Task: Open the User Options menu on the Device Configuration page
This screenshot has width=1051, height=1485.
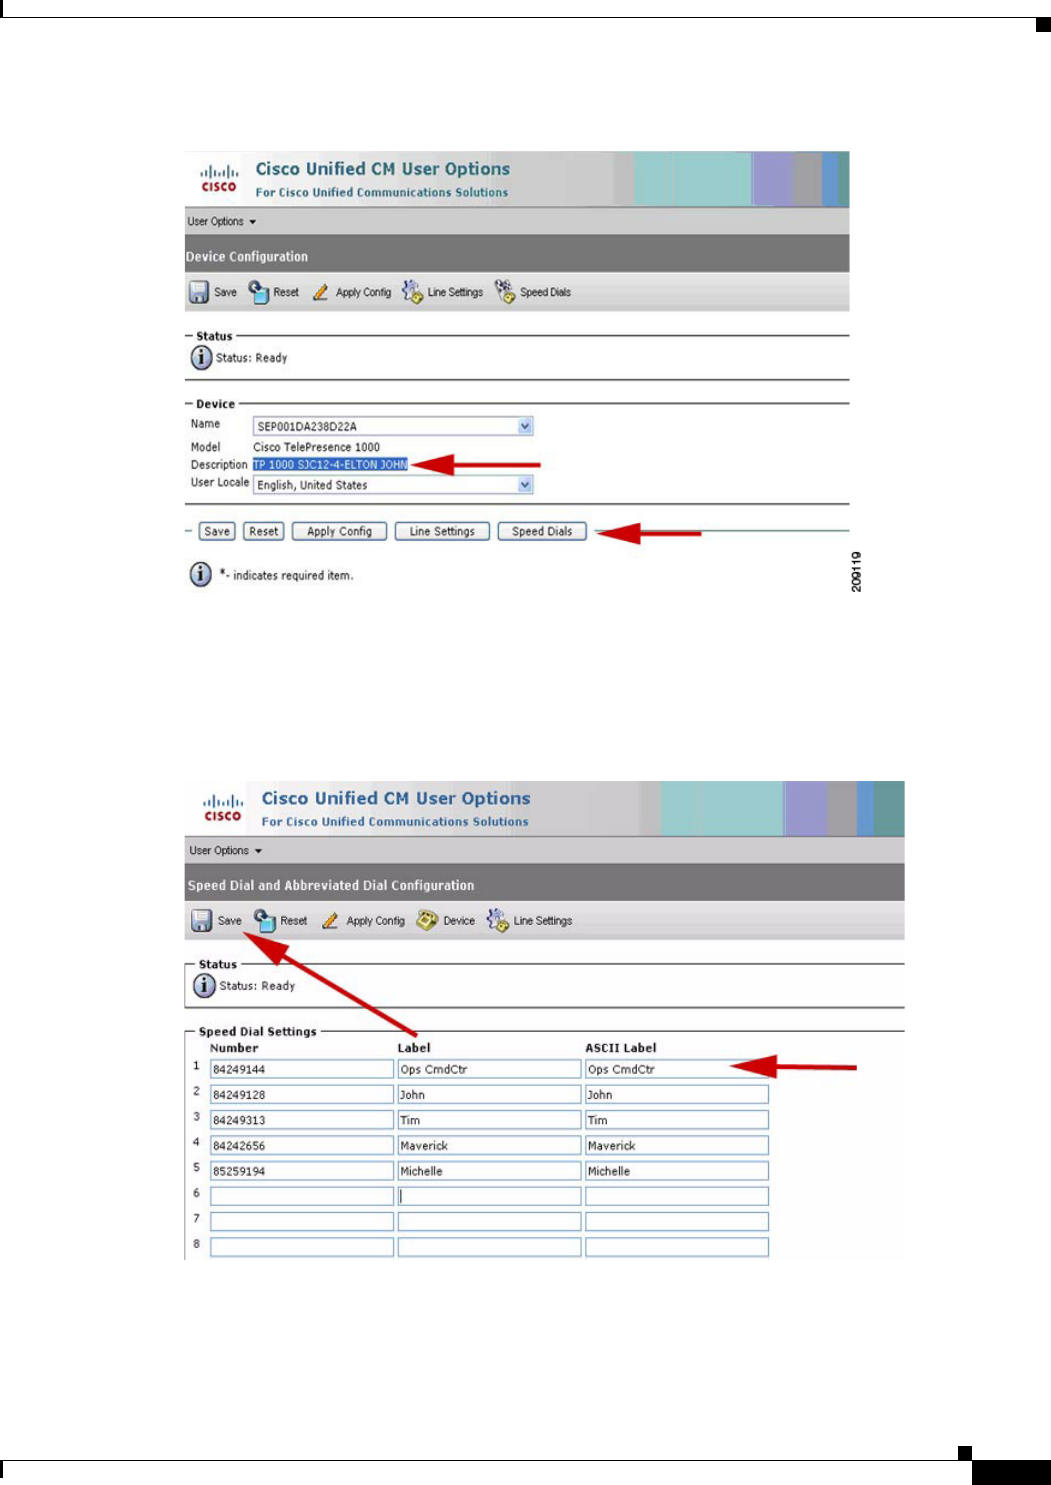Action: click(x=221, y=222)
